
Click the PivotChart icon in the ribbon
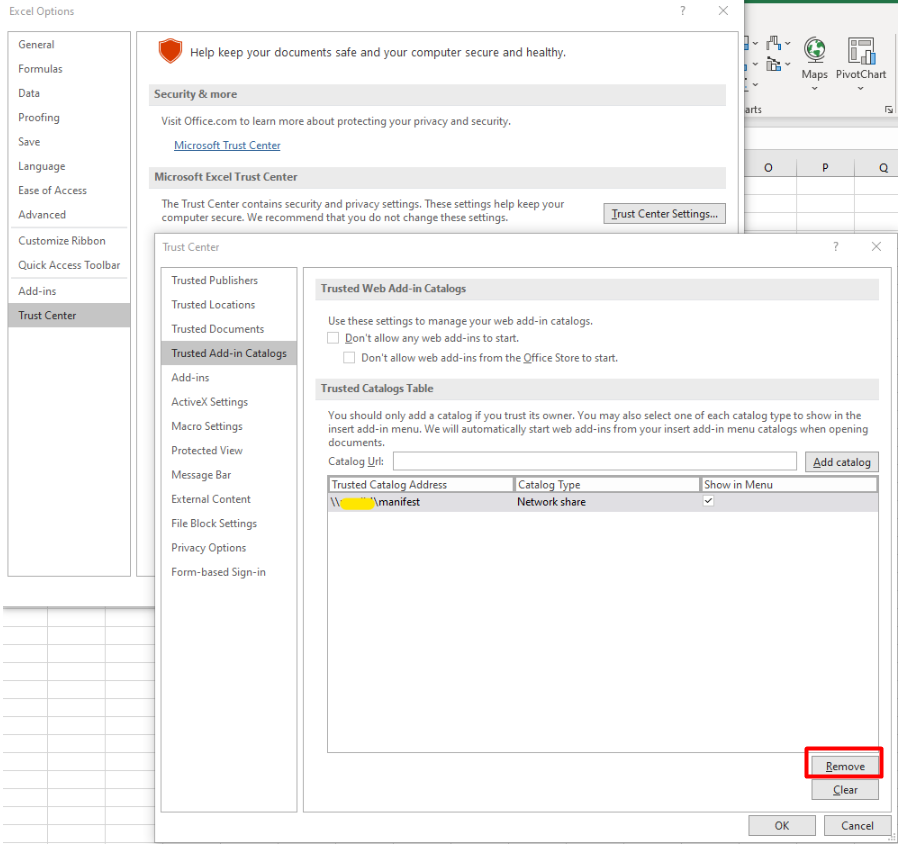(x=861, y=51)
